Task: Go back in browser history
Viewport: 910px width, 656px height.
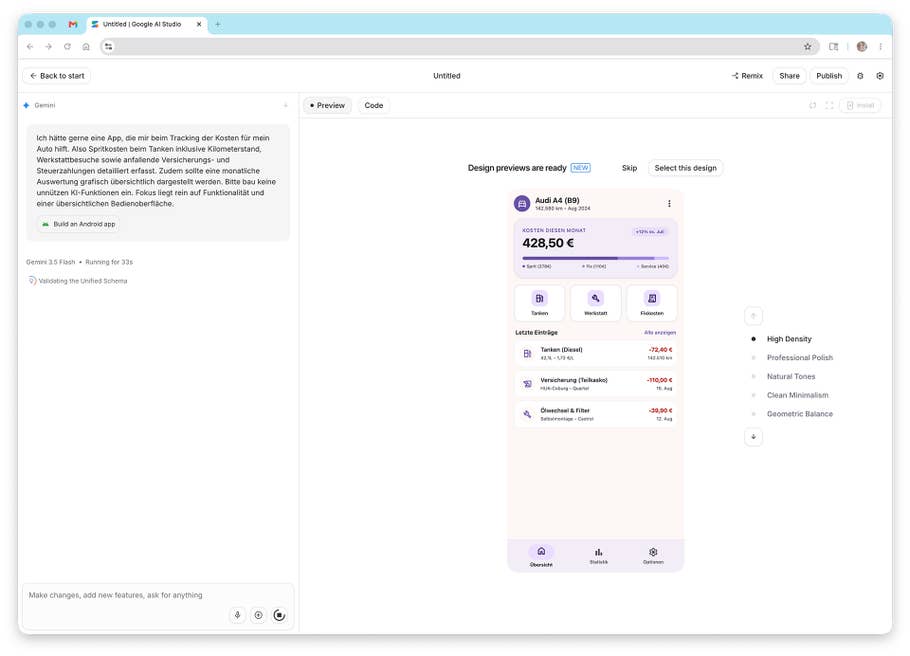Action: [x=30, y=46]
